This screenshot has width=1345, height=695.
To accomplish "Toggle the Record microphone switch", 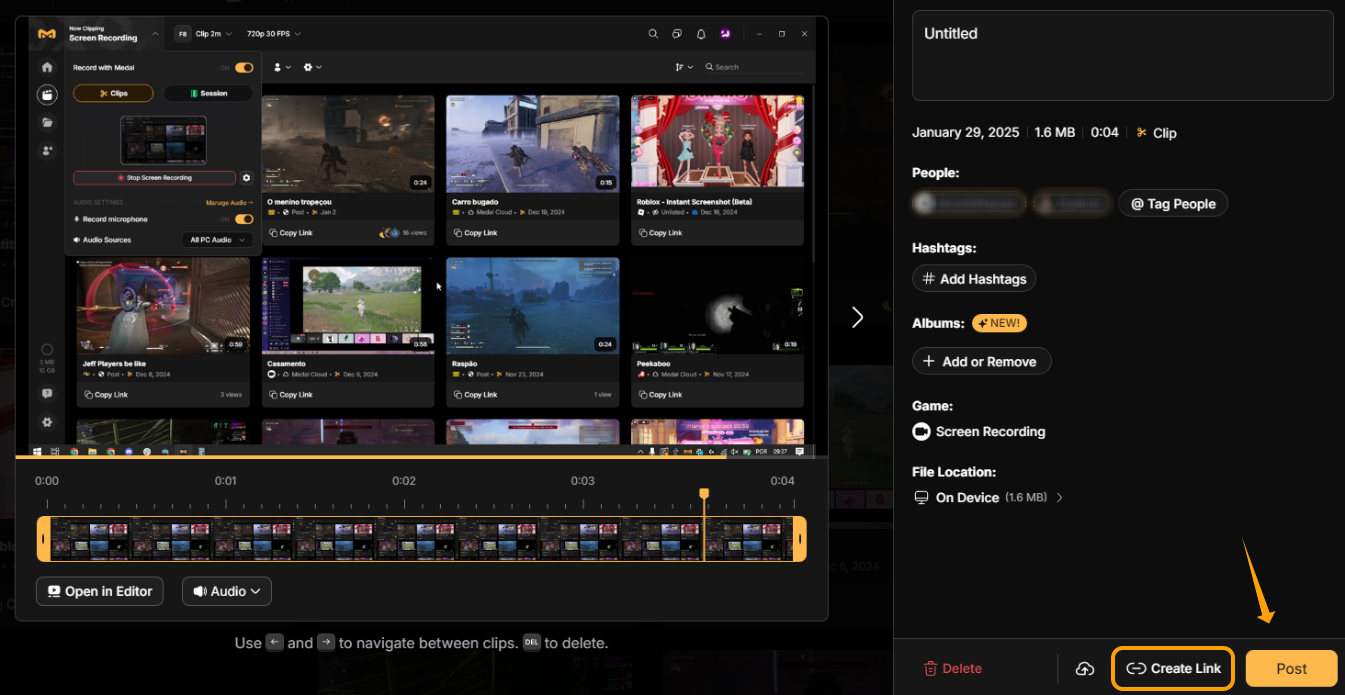I will point(244,219).
